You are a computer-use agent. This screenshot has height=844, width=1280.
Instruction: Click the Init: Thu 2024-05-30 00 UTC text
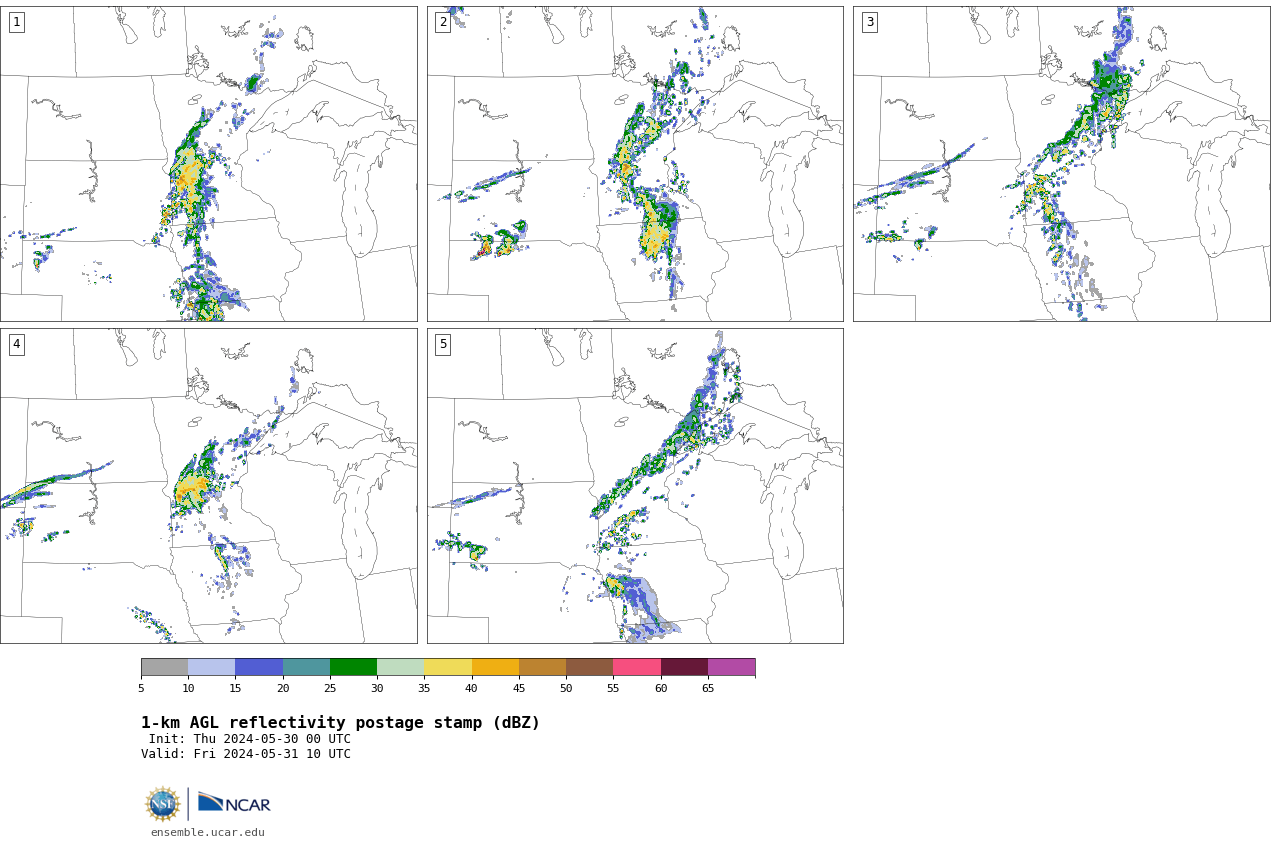[x=250, y=739]
